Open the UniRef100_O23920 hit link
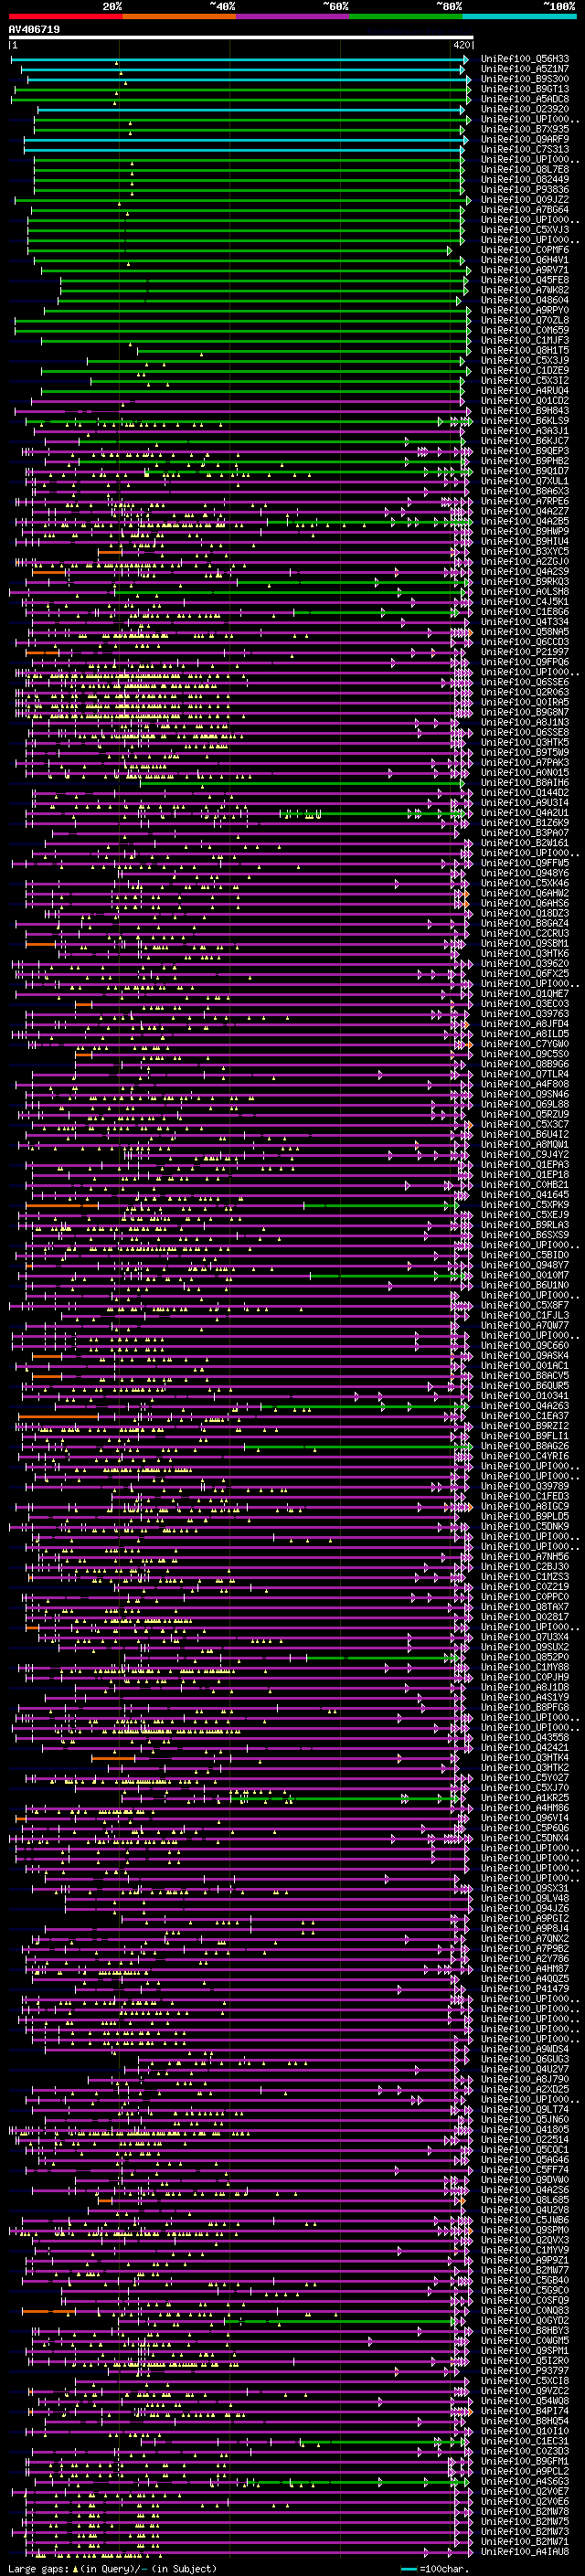Viewport: 585px width, 2576px height. tap(525, 109)
